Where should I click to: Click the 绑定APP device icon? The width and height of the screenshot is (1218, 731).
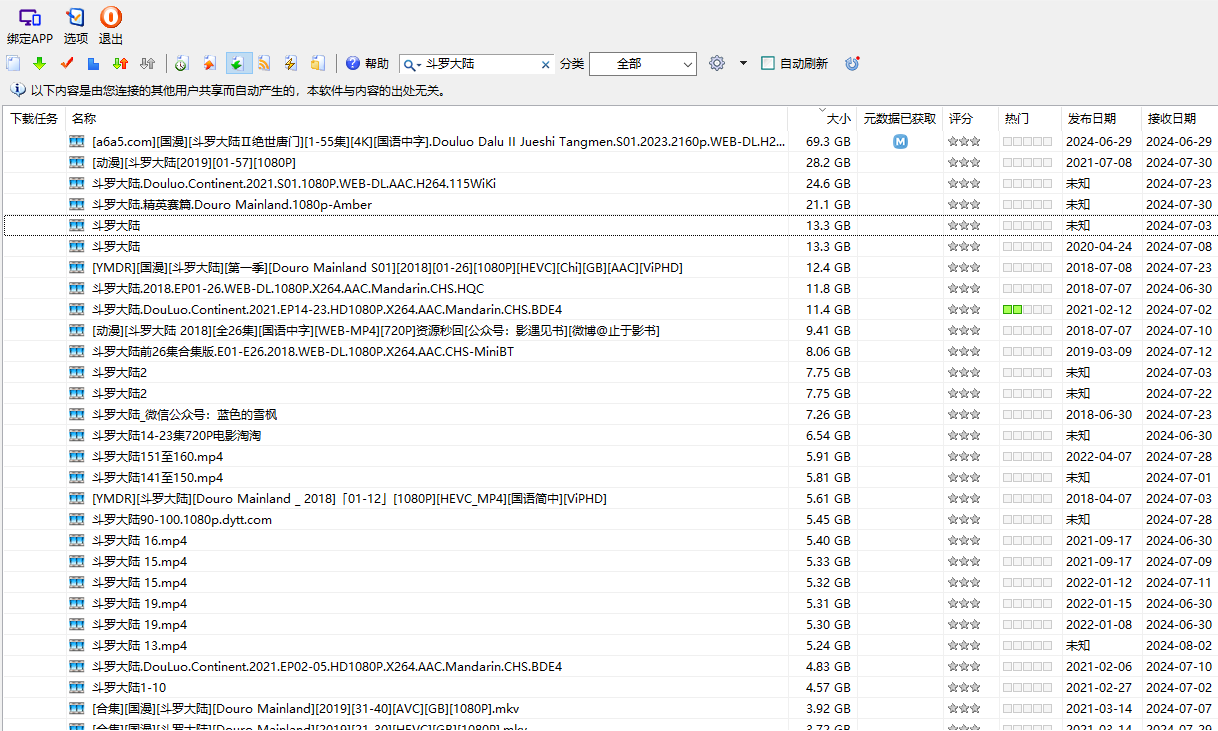pyautogui.click(x=29, y=17)
